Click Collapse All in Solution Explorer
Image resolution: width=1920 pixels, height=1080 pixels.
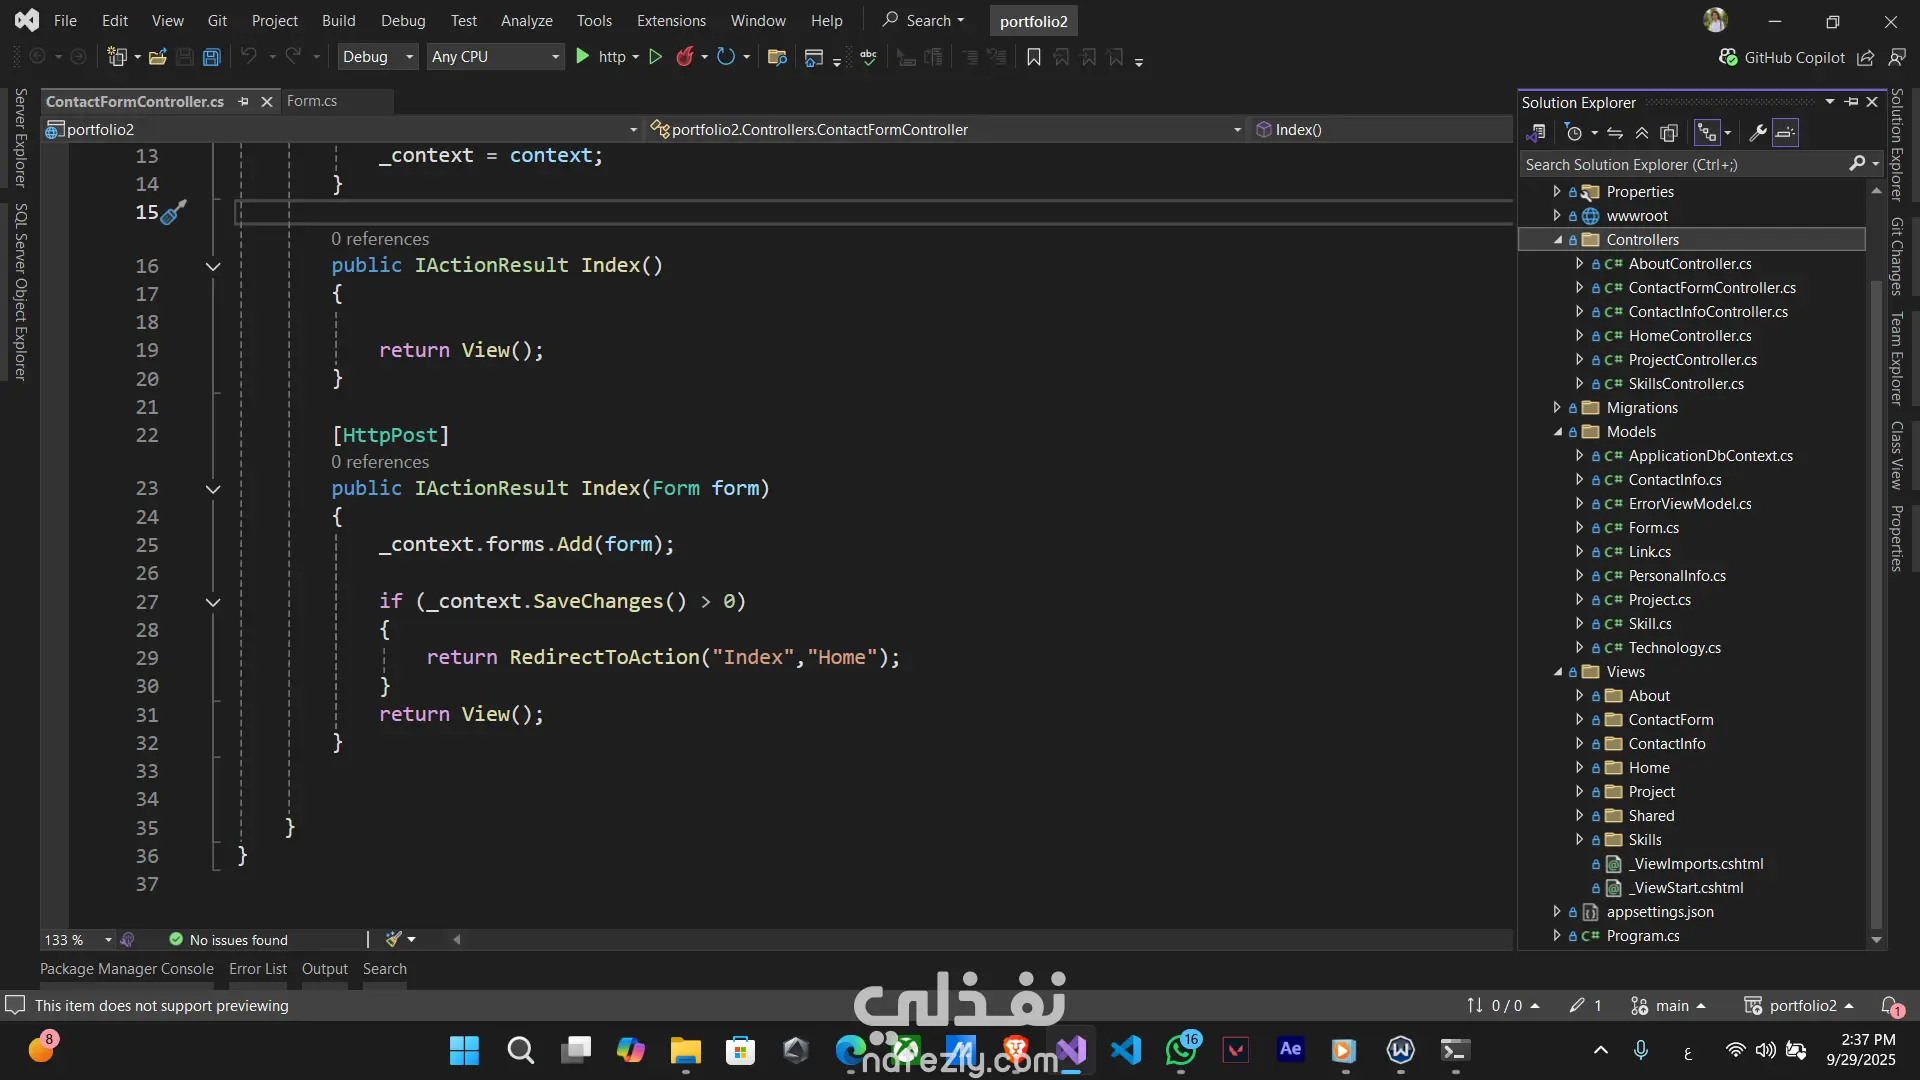1641,132
